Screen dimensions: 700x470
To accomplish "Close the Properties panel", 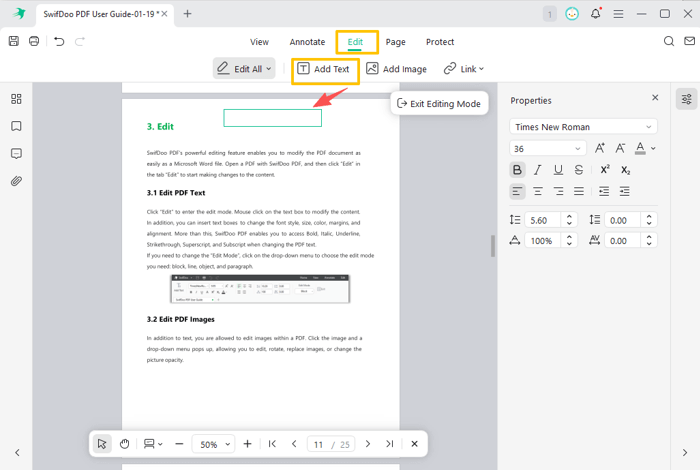I will [655, 98].
